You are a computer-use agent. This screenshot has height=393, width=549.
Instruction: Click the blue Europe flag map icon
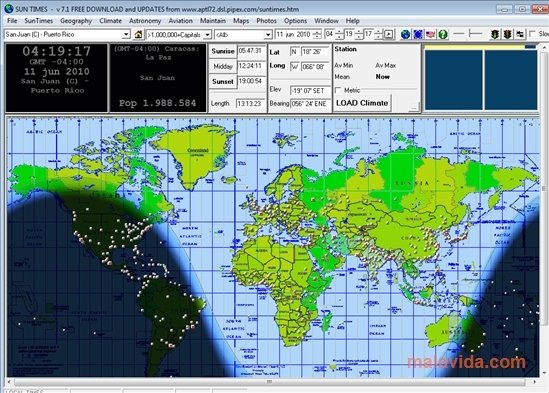[x=418, y=34]
